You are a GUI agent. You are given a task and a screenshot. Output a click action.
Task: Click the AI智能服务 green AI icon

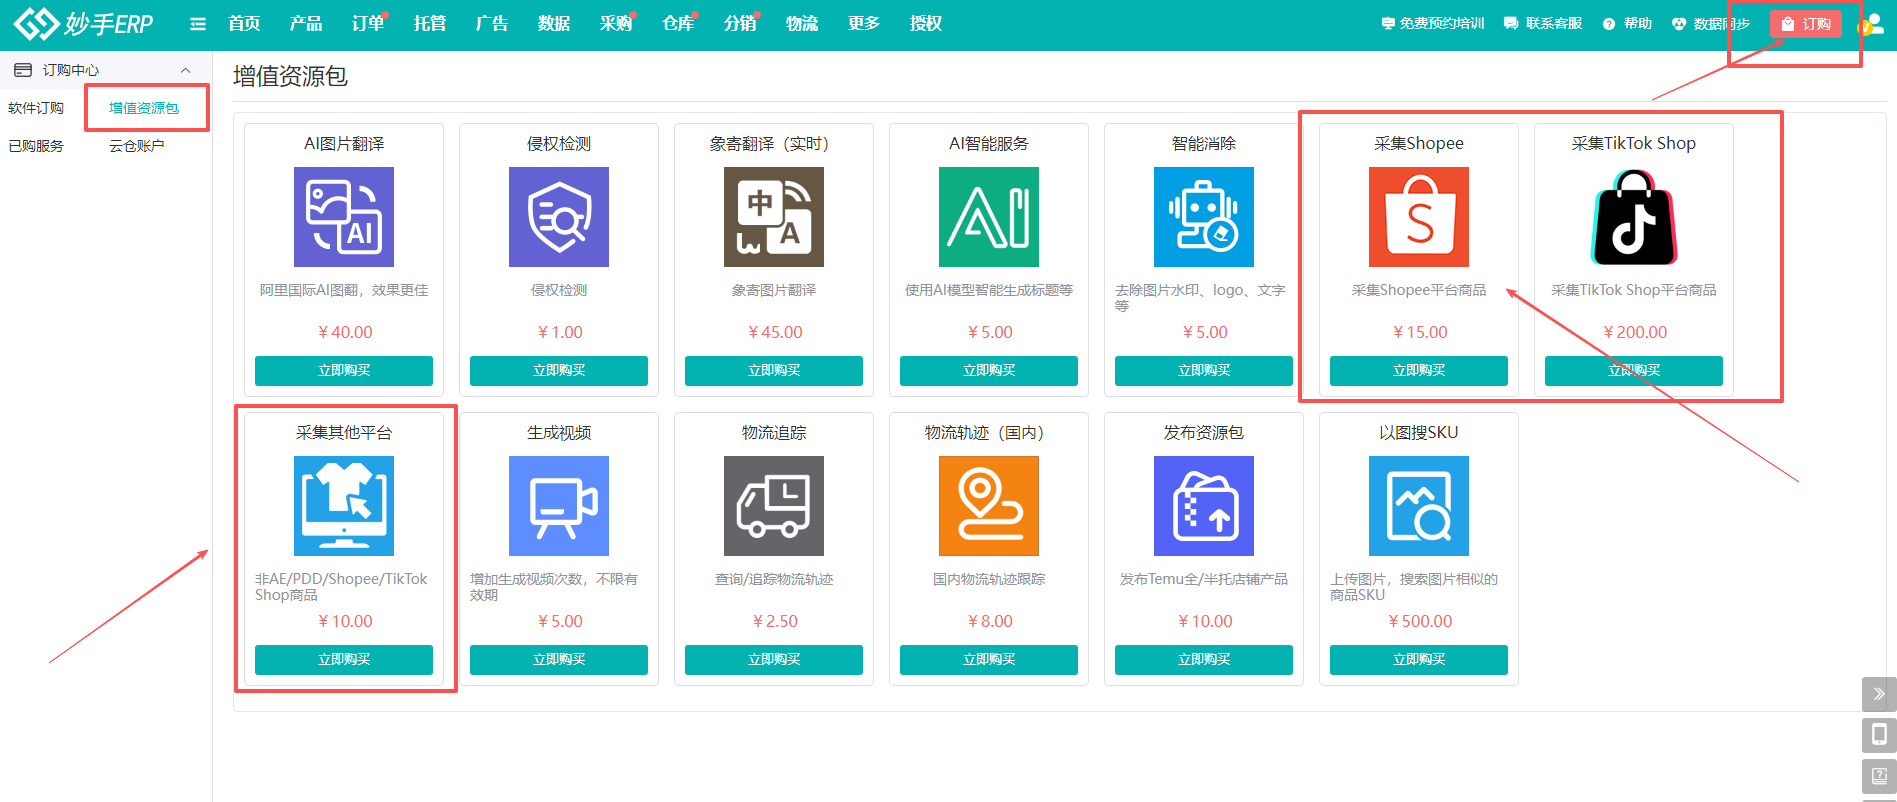989,217
